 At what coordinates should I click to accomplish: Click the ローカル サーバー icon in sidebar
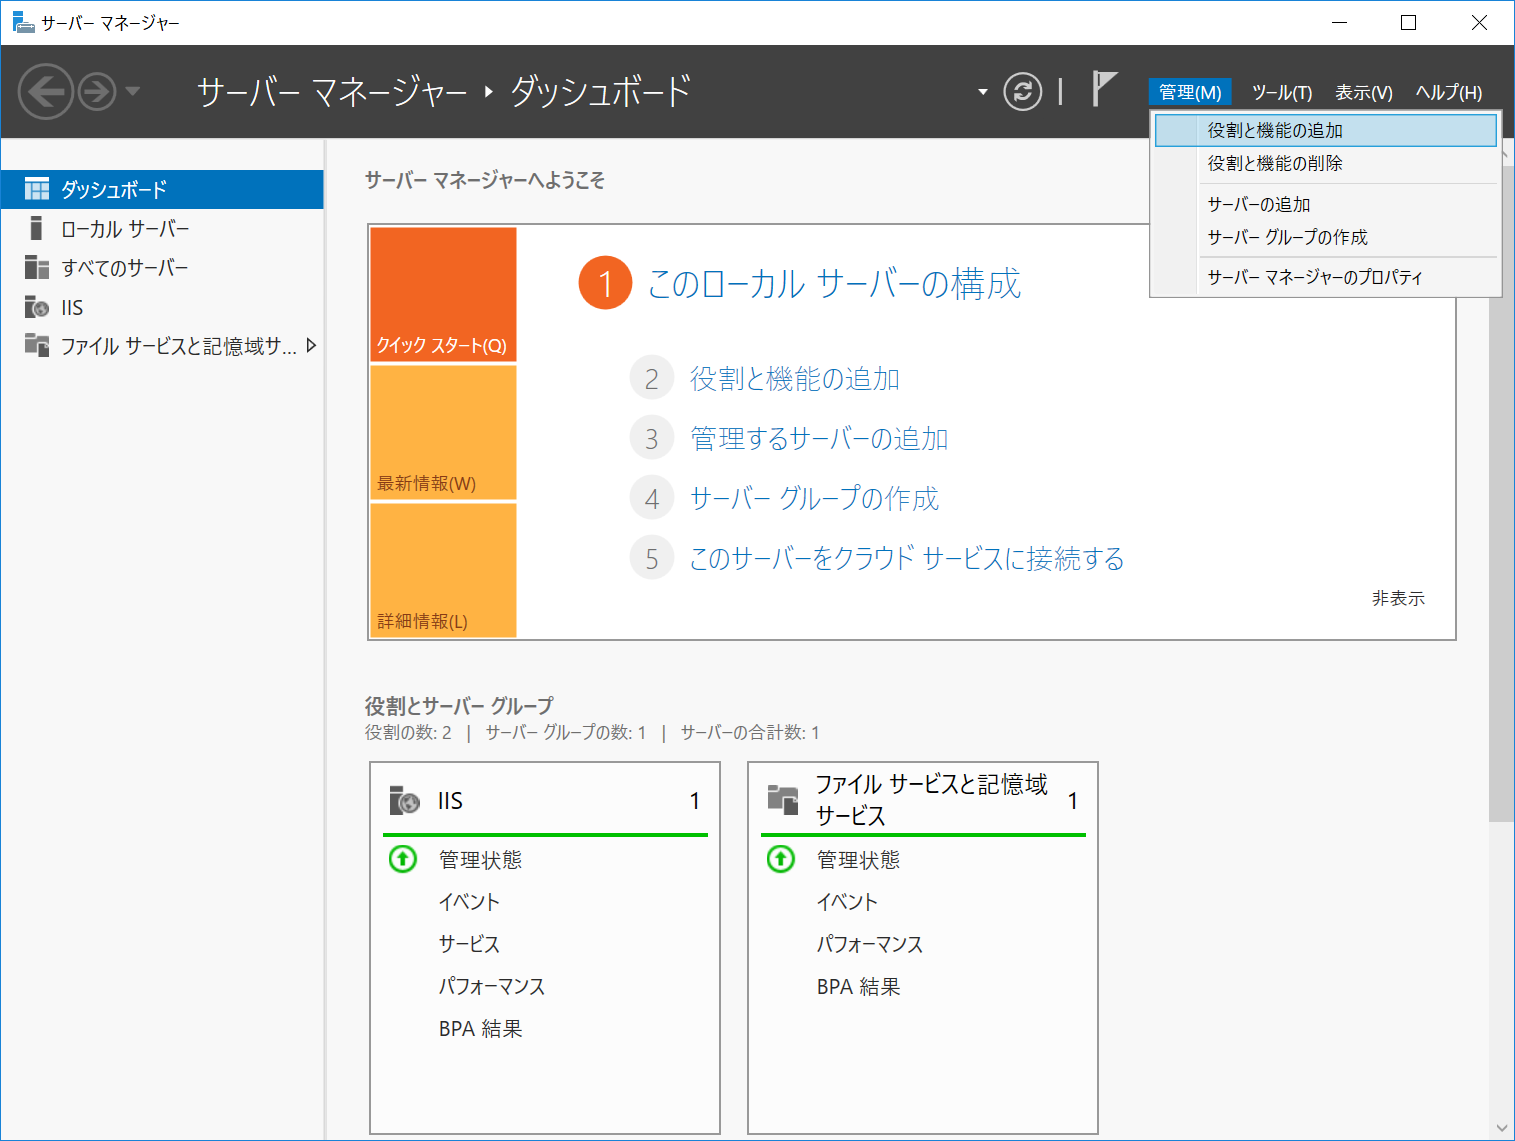pyautogui.click(x=37, y=228)
